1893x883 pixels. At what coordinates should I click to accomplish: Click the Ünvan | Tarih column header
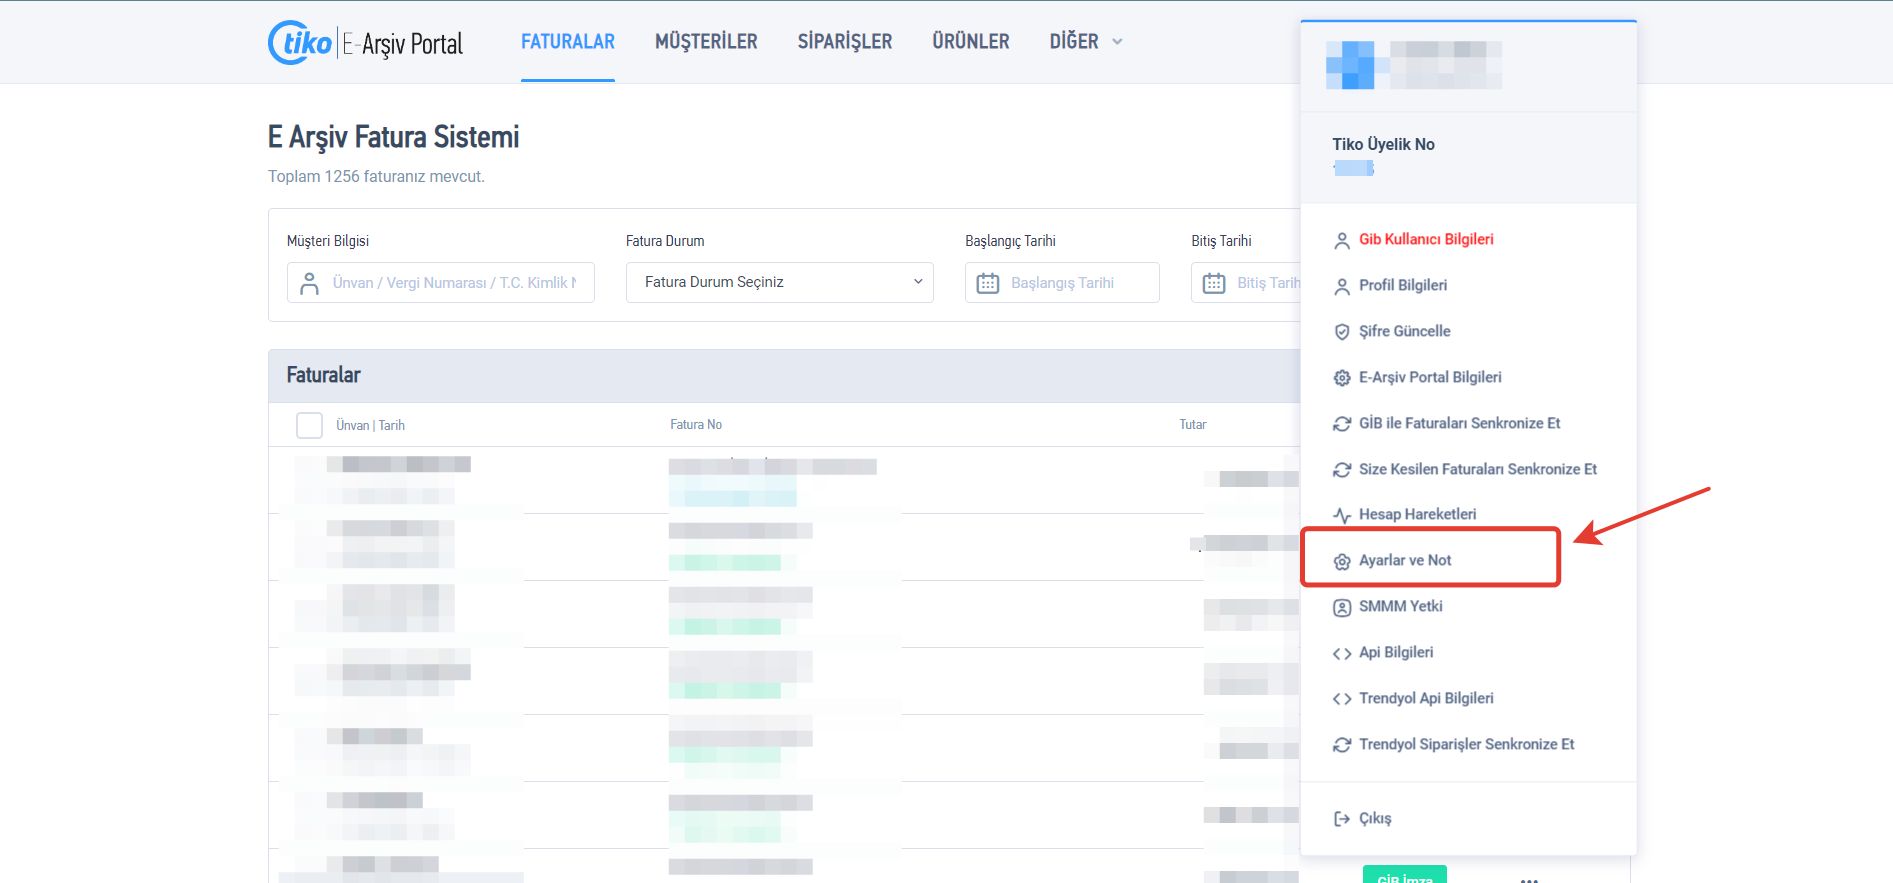(370, 425)
